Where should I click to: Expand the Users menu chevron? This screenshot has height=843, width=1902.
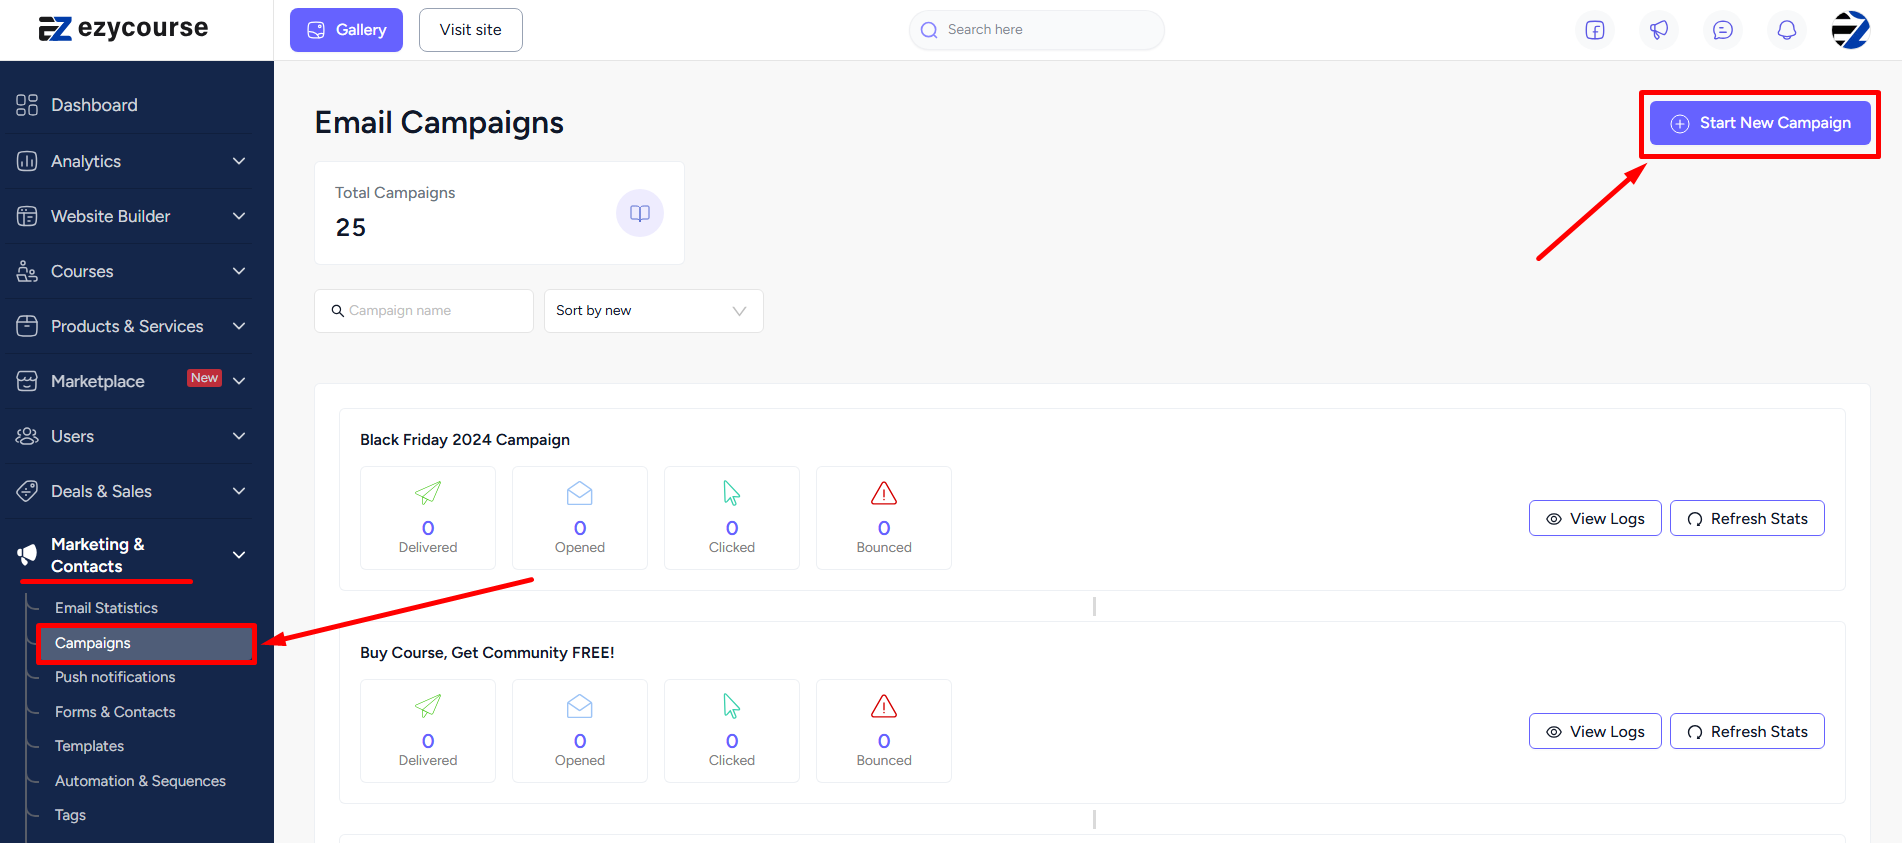tap(239, 436)
